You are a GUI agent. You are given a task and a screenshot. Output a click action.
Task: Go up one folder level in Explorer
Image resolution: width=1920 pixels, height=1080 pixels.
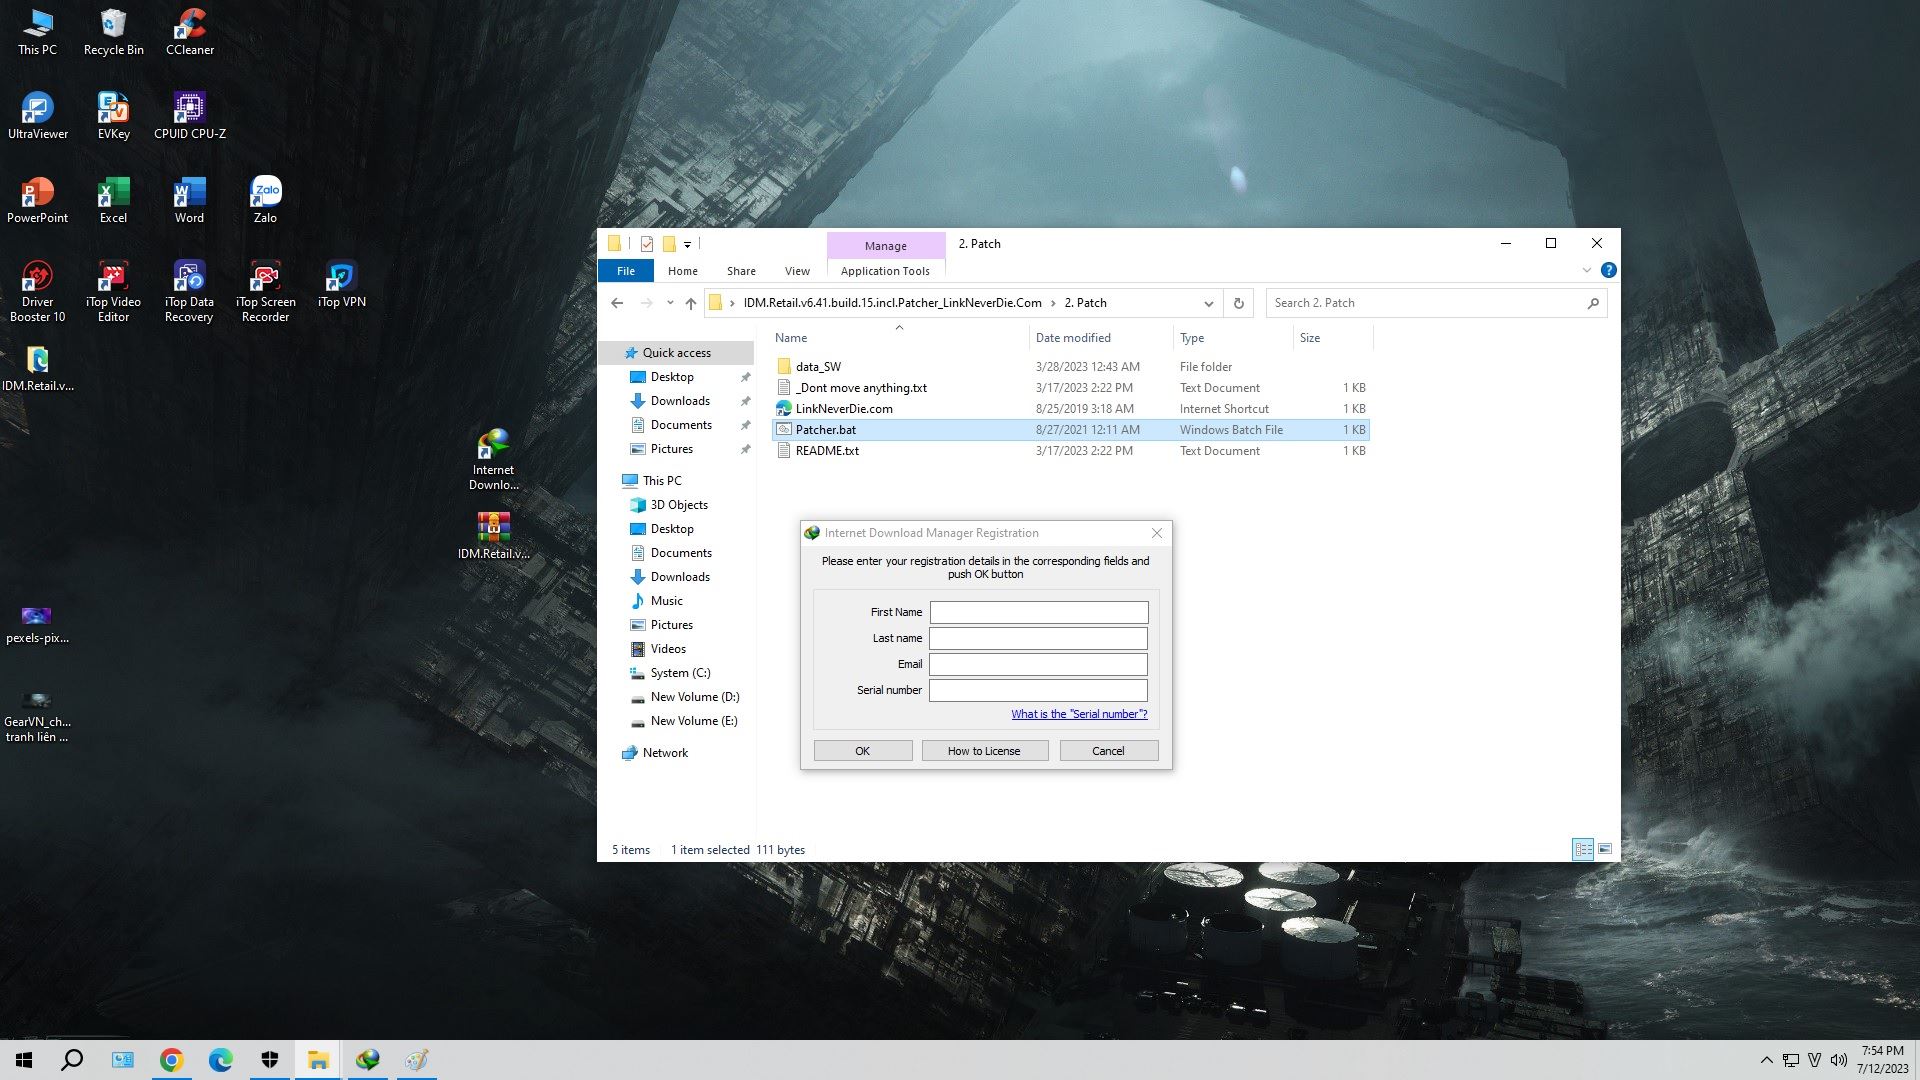pyautogui.click(x=690, y=303)
